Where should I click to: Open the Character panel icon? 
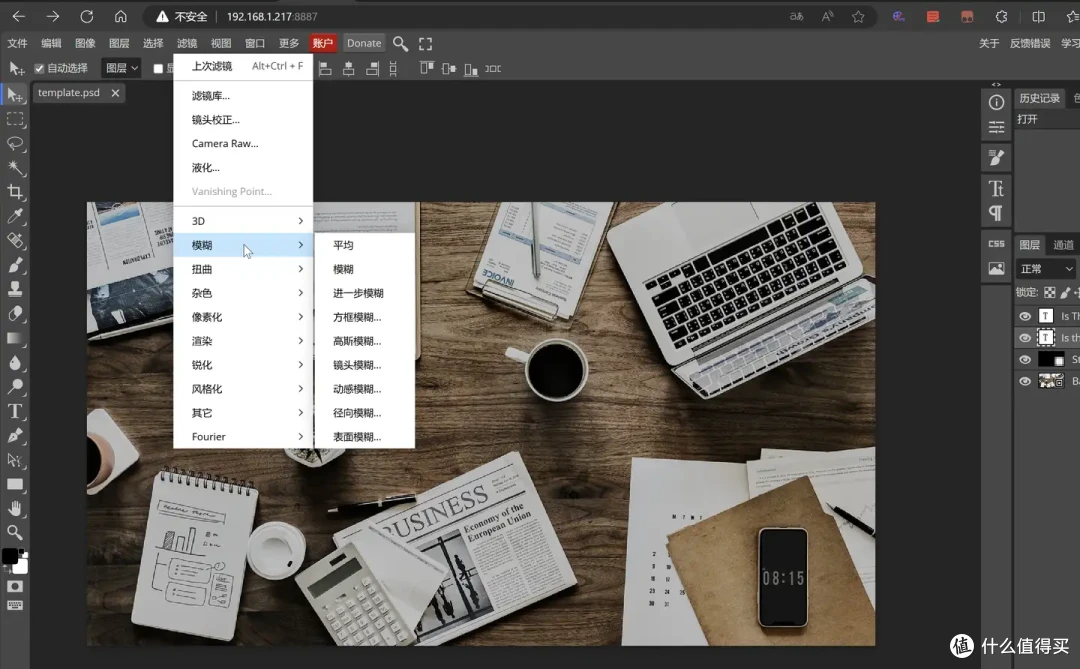point(996,188)
